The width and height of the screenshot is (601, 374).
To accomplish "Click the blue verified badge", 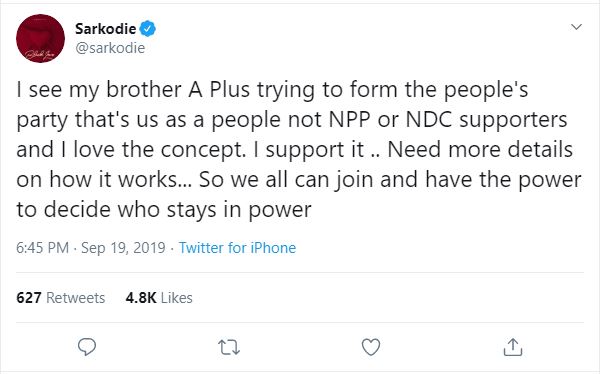I will pyautogui.click(x=148, y=29).
